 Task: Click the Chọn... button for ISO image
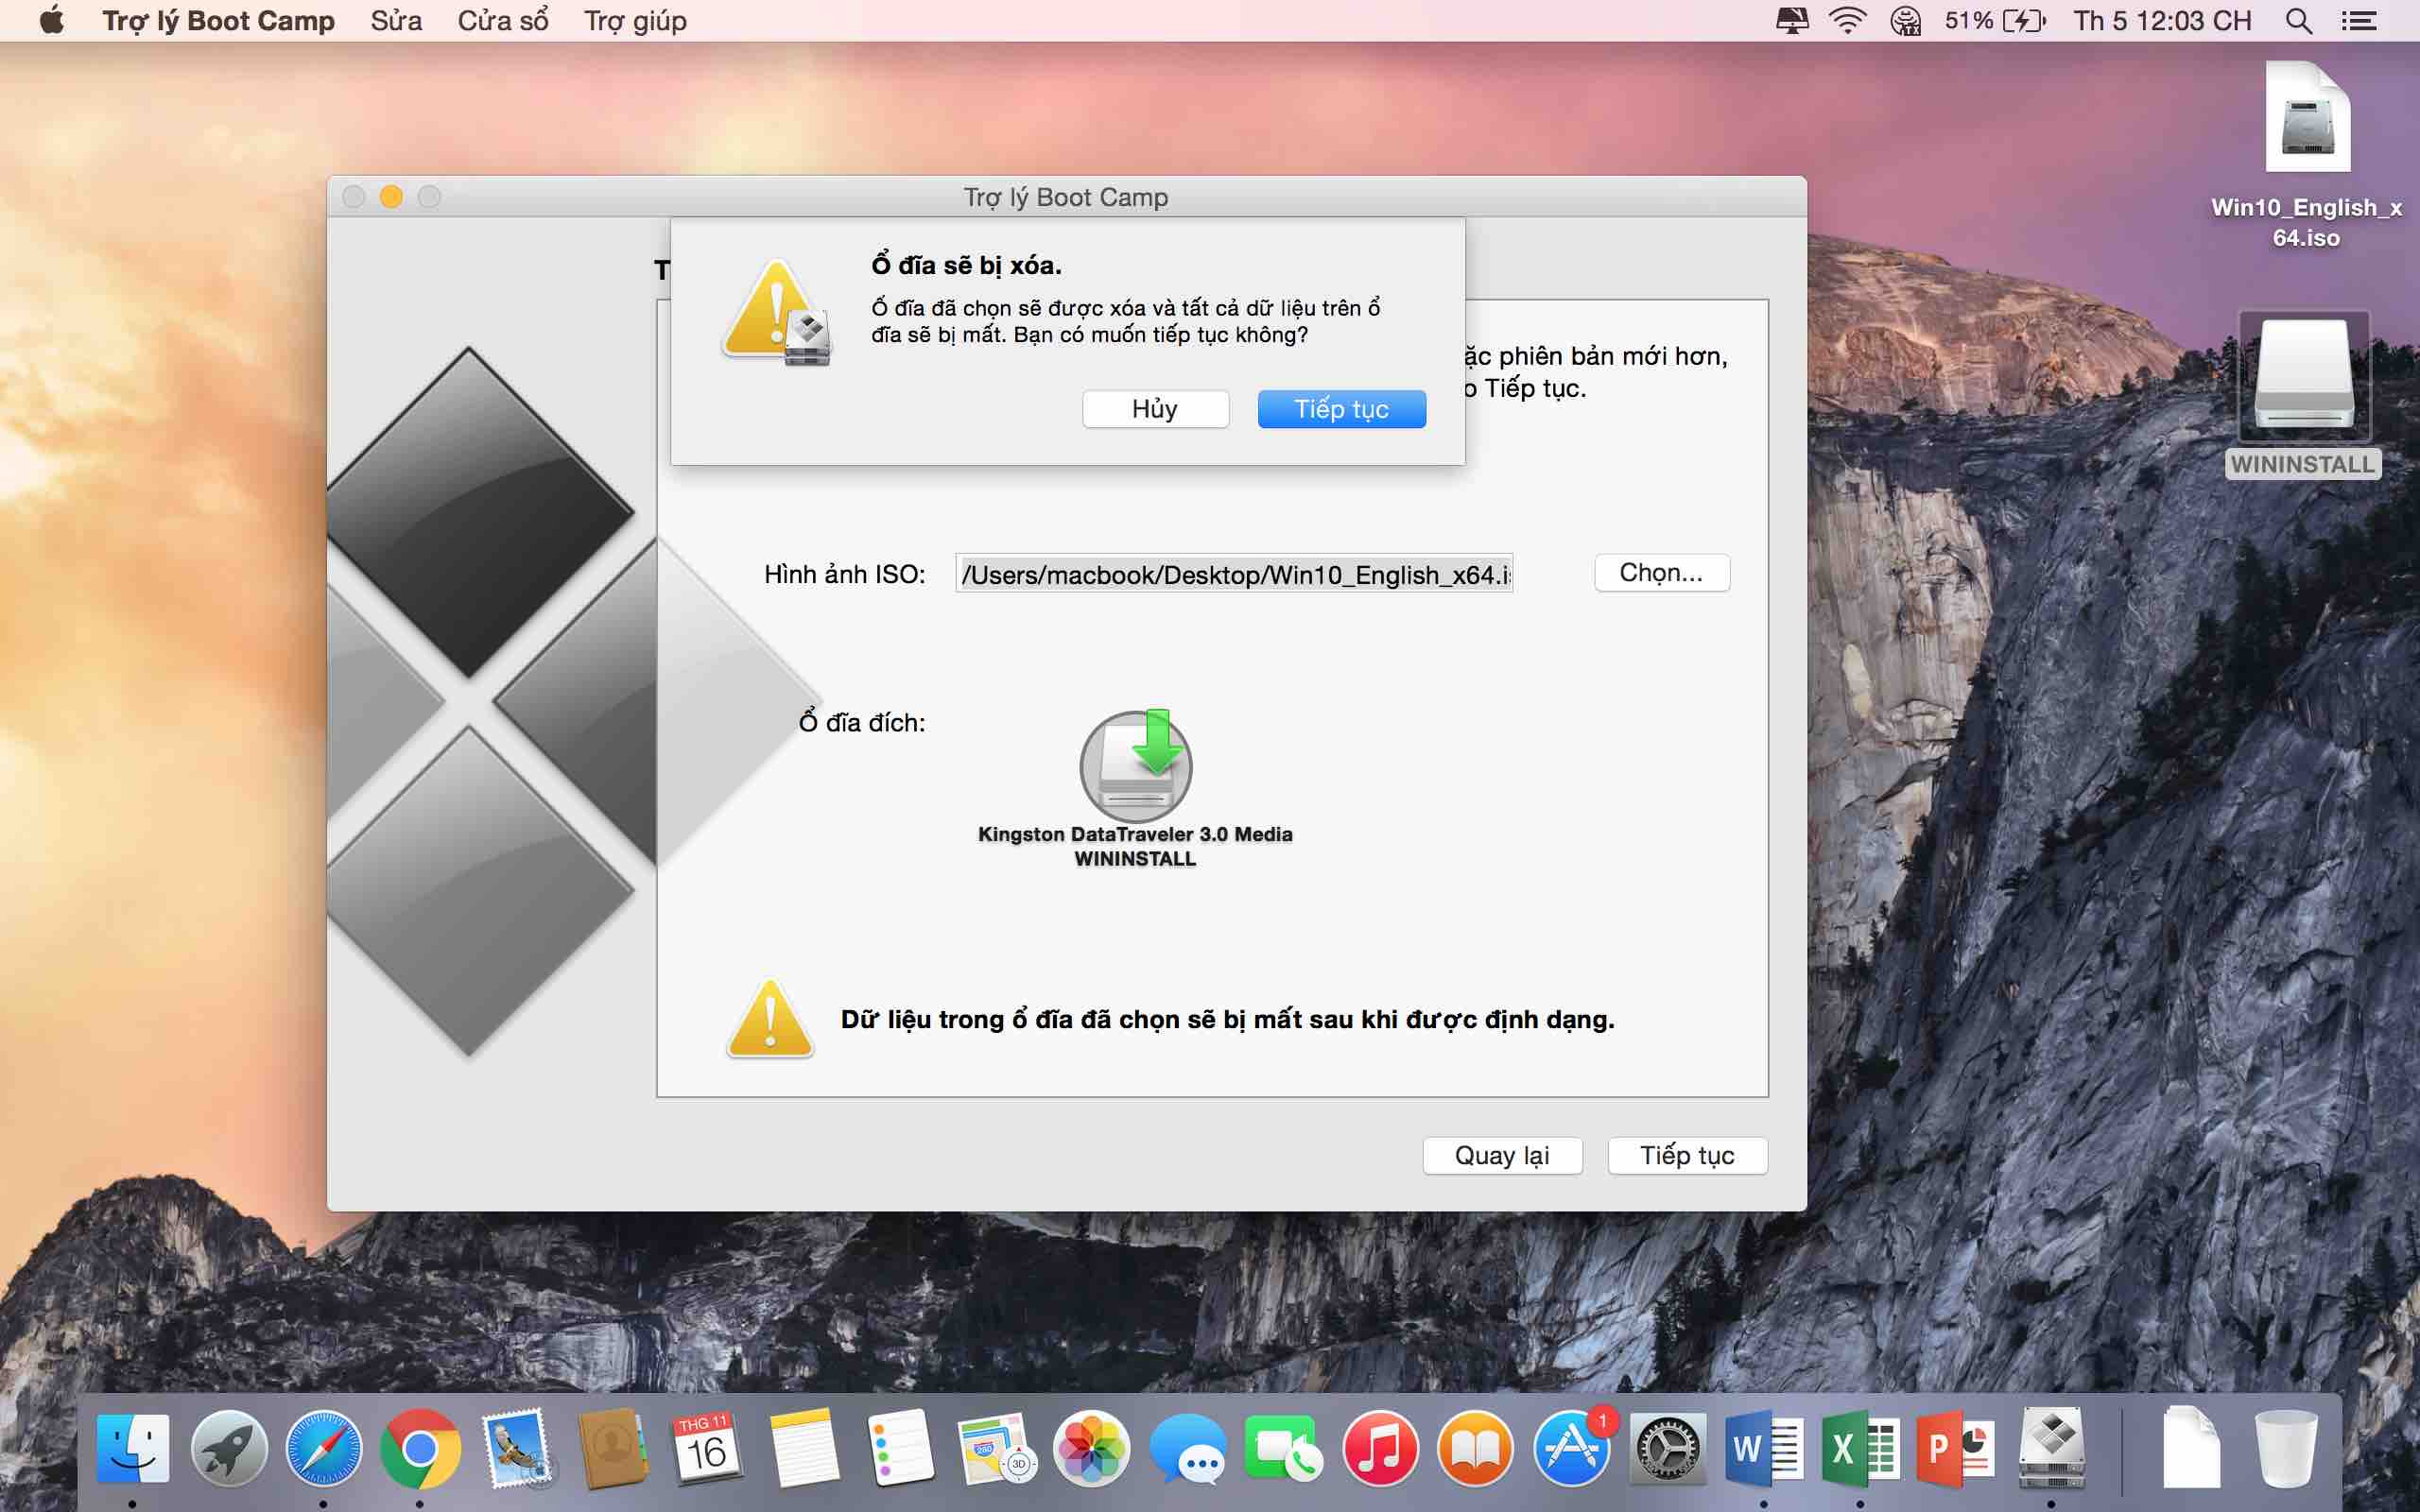[1661, 573]
